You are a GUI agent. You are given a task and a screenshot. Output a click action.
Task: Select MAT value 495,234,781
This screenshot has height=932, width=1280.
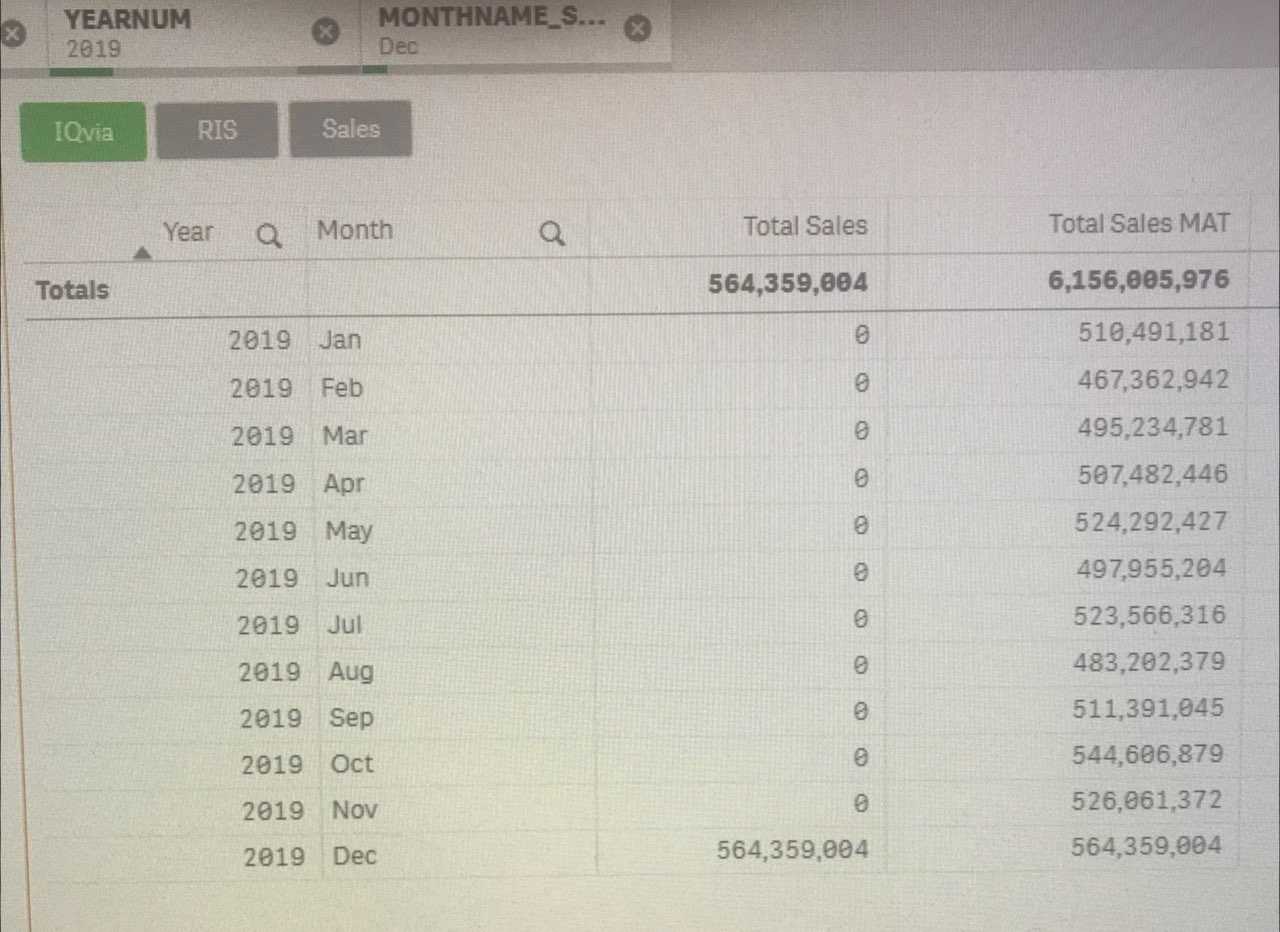tap(1153, 427)
